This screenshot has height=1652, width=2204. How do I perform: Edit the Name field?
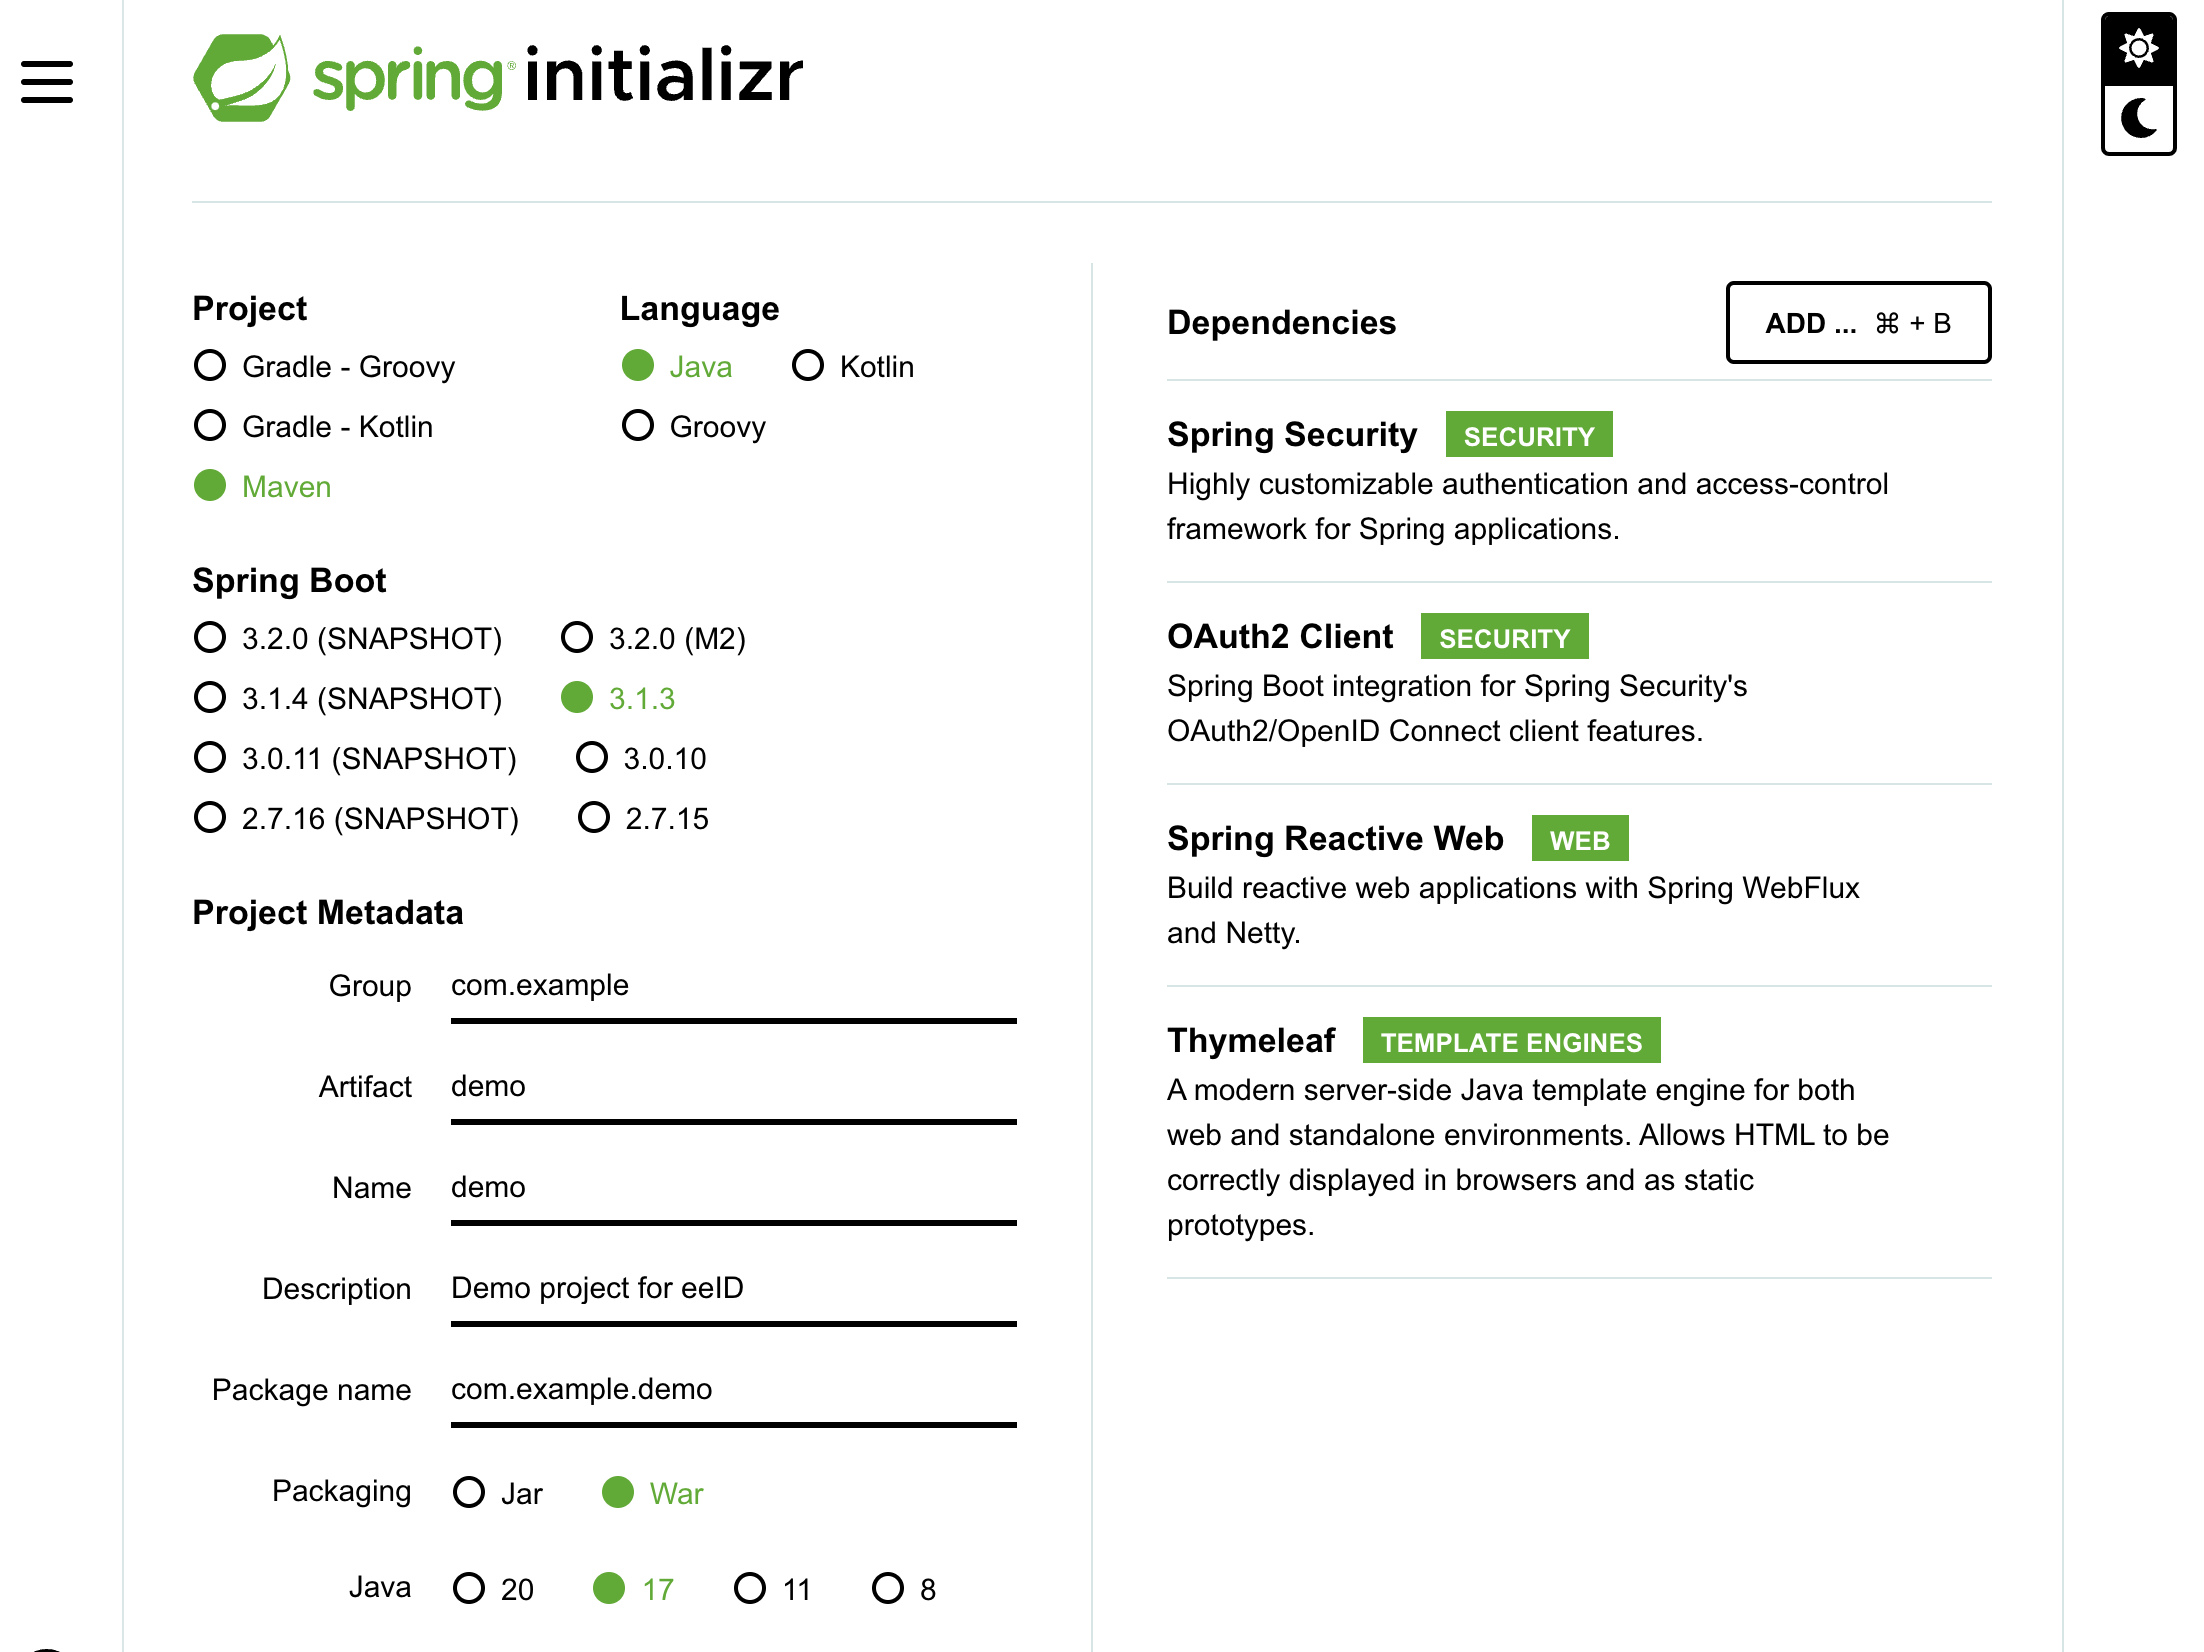pos(734,1190)
